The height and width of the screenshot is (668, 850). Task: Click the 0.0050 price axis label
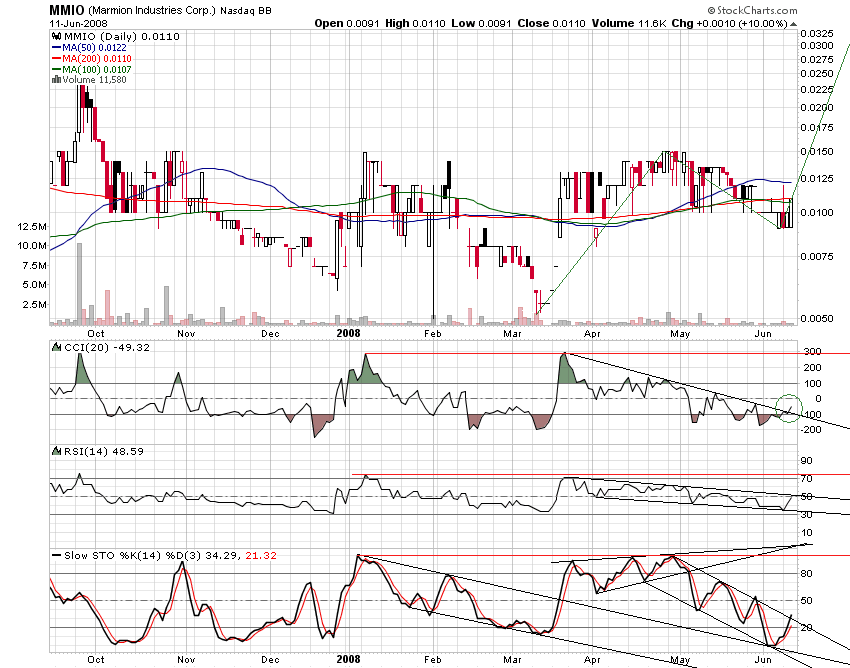click(x=818, y=318)
